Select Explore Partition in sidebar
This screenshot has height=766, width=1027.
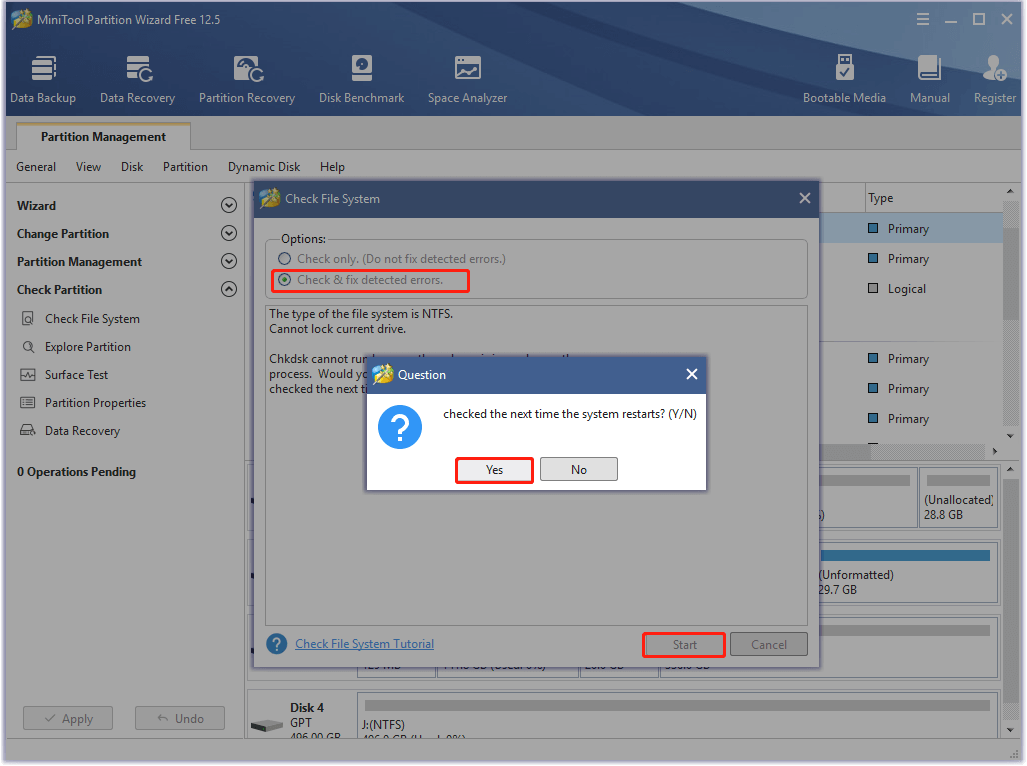88,347
